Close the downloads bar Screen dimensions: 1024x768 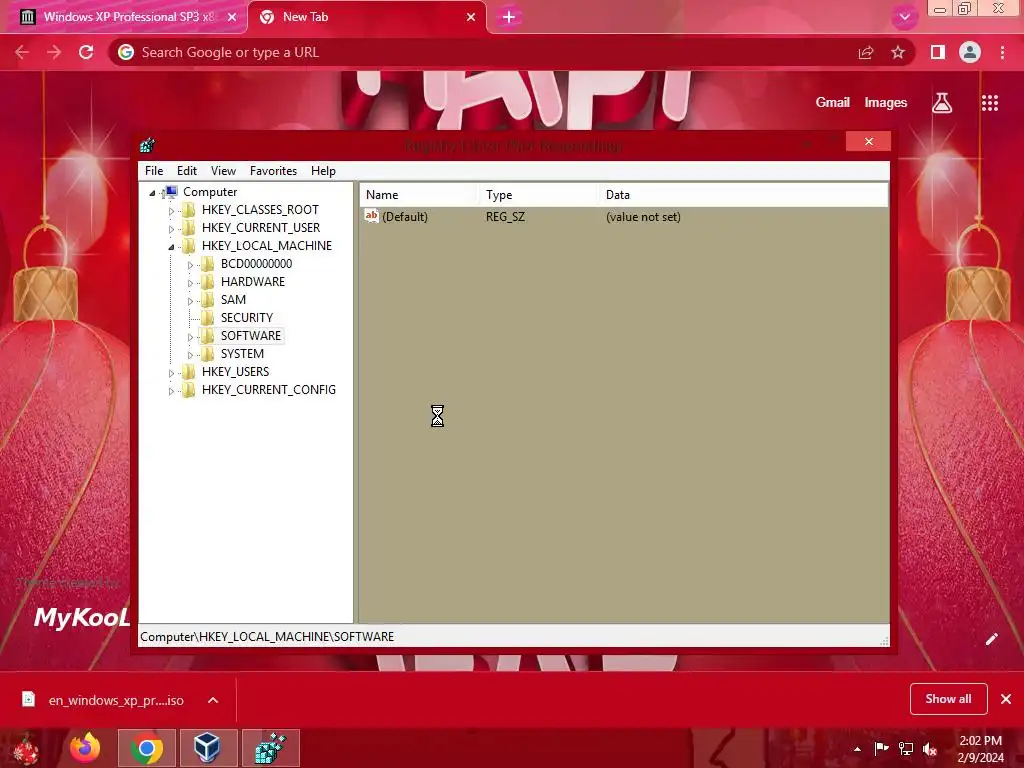click(x=1006, y=699)
